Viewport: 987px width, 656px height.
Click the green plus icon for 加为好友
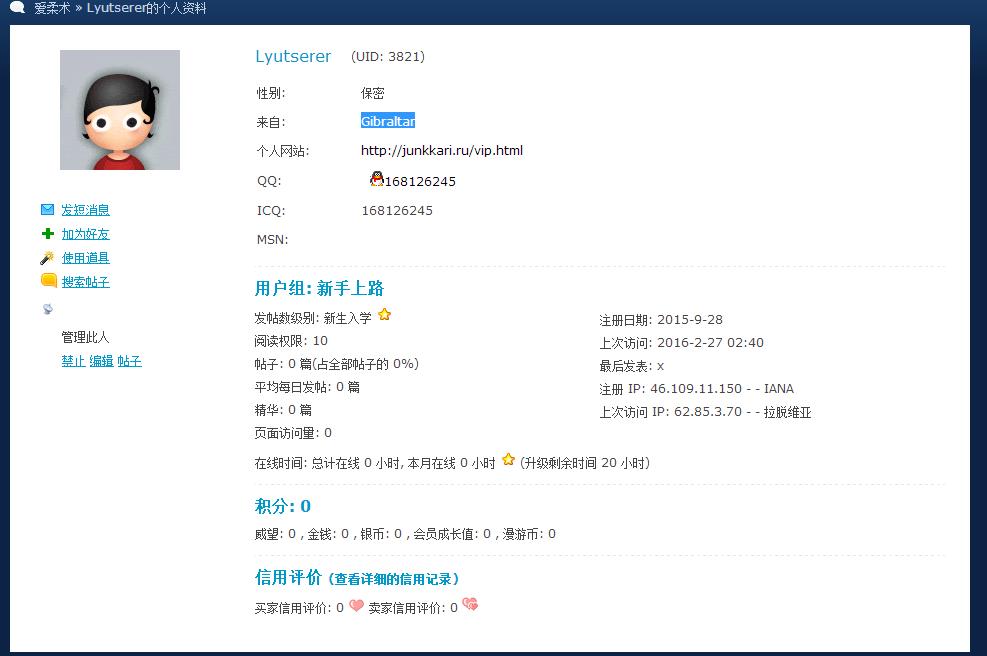coord(48,234)
